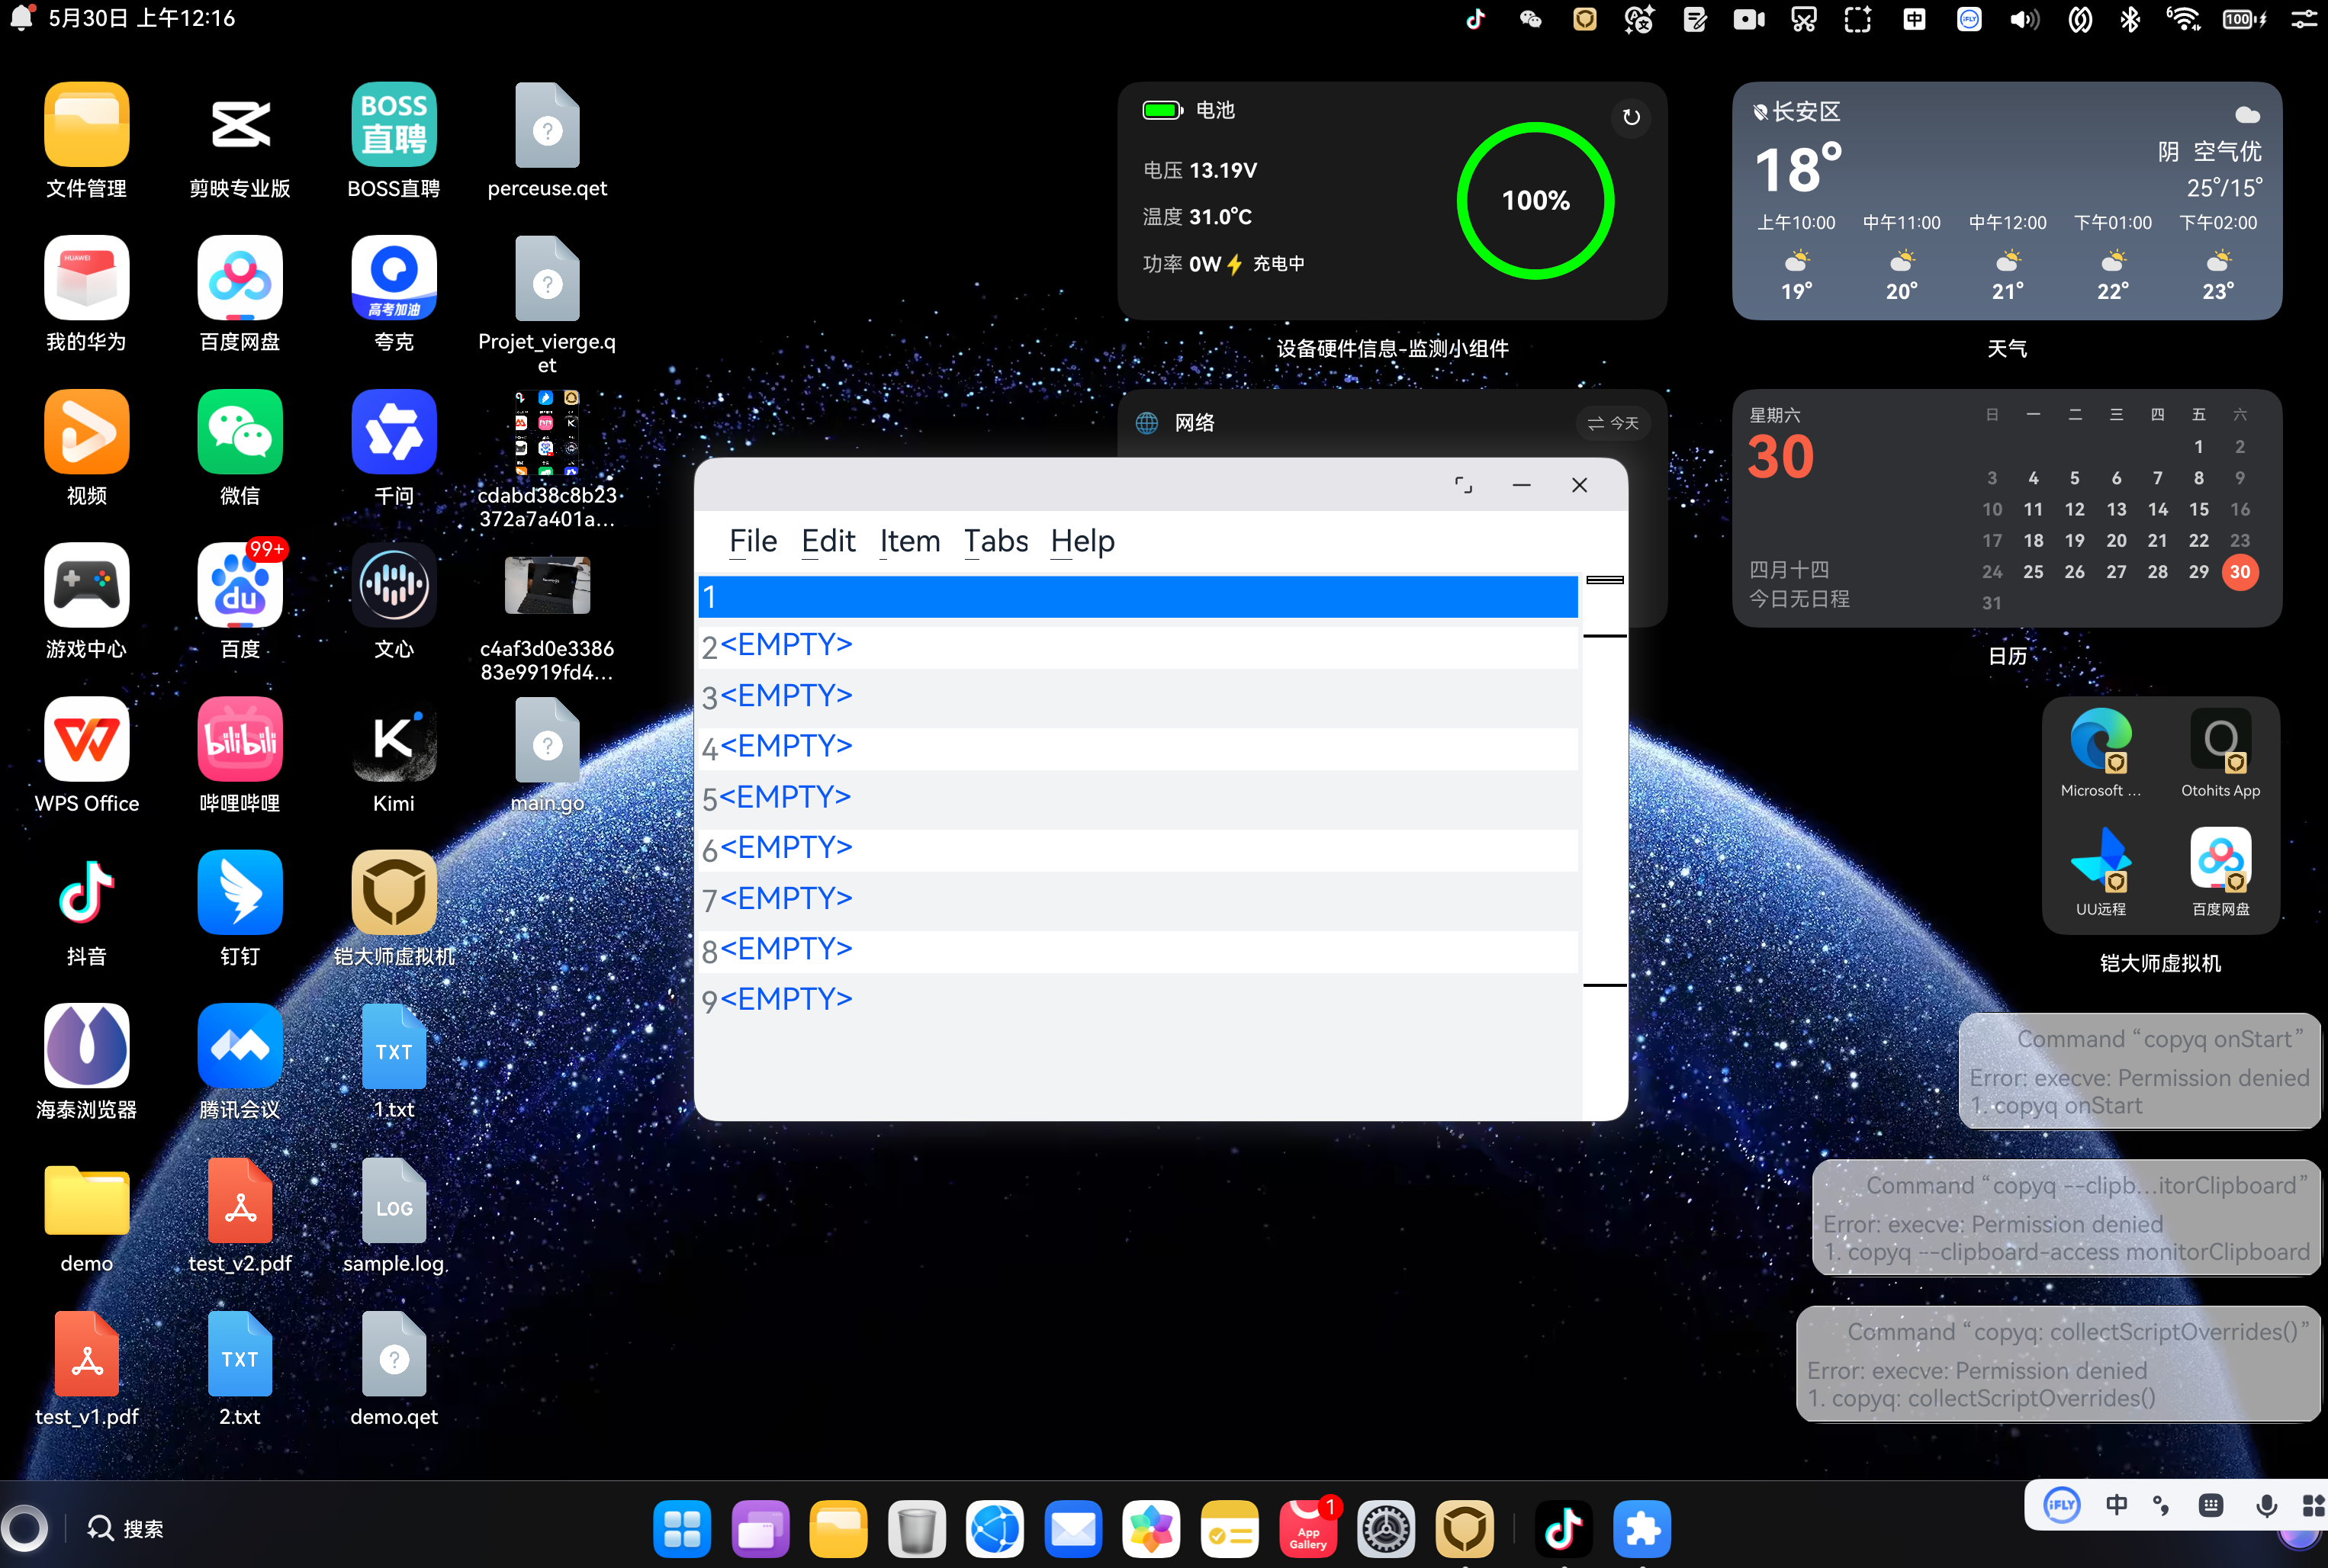Image resolution: width=2328 pixels, height=1568 pixels.
Task: Select test_v1.pdf file
Action: click(x=86, y=1354)
